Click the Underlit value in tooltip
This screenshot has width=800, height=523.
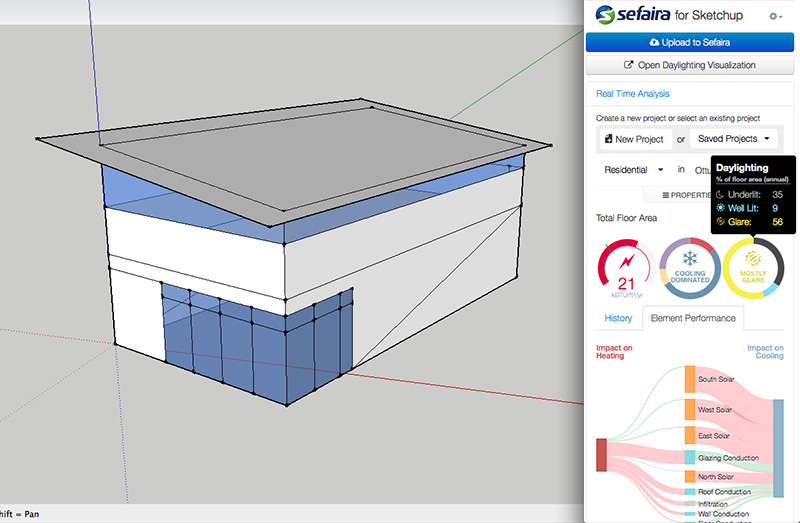coord(778,194)
